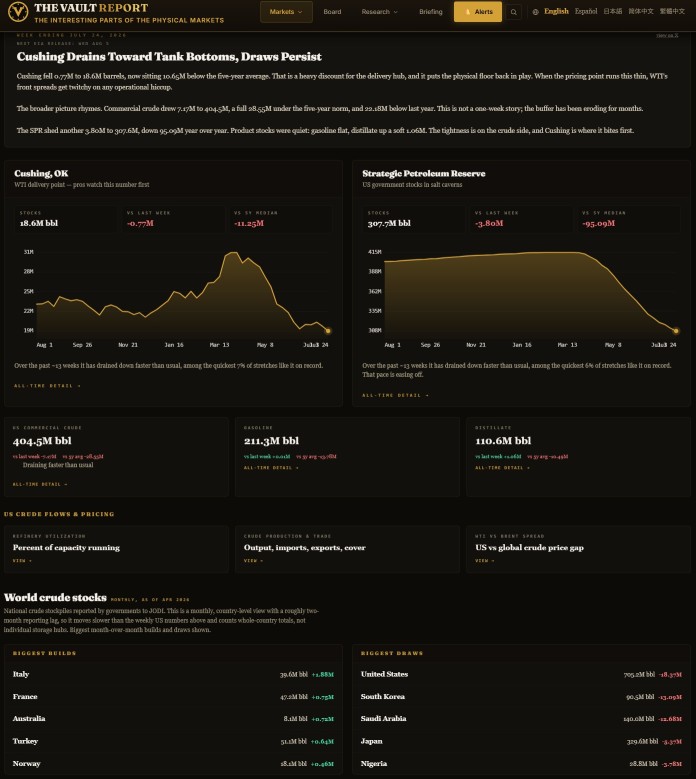The width and height of the screenshot is (696, 779).
Task: Select Saudi Arabia row in Biggest Draws
Action: [x=521, y=718]
